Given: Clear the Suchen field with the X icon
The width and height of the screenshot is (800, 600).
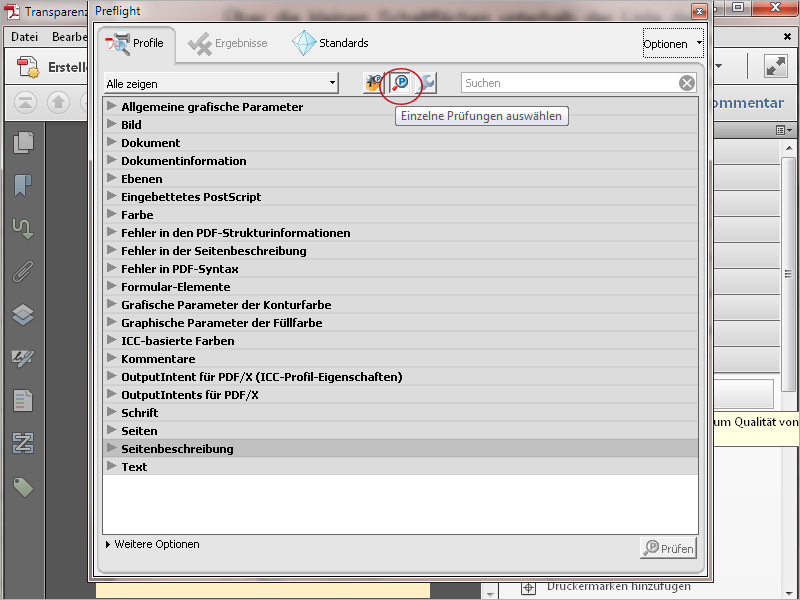Looking at the screenshot, I should click(686, 83).
